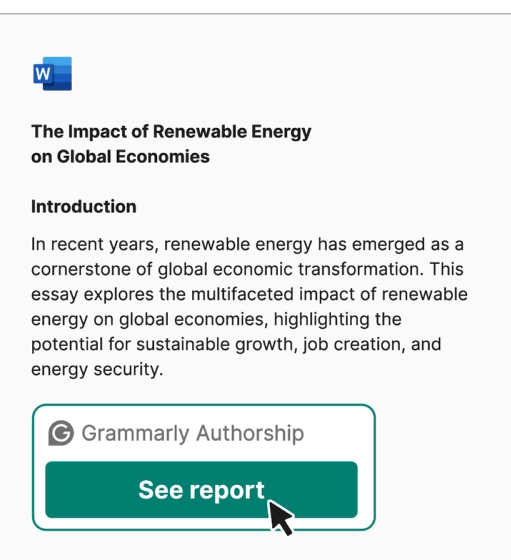This screenshot has height=560, width=511.
Task: Click the closing words "energy security."
Action: point(97,370)
